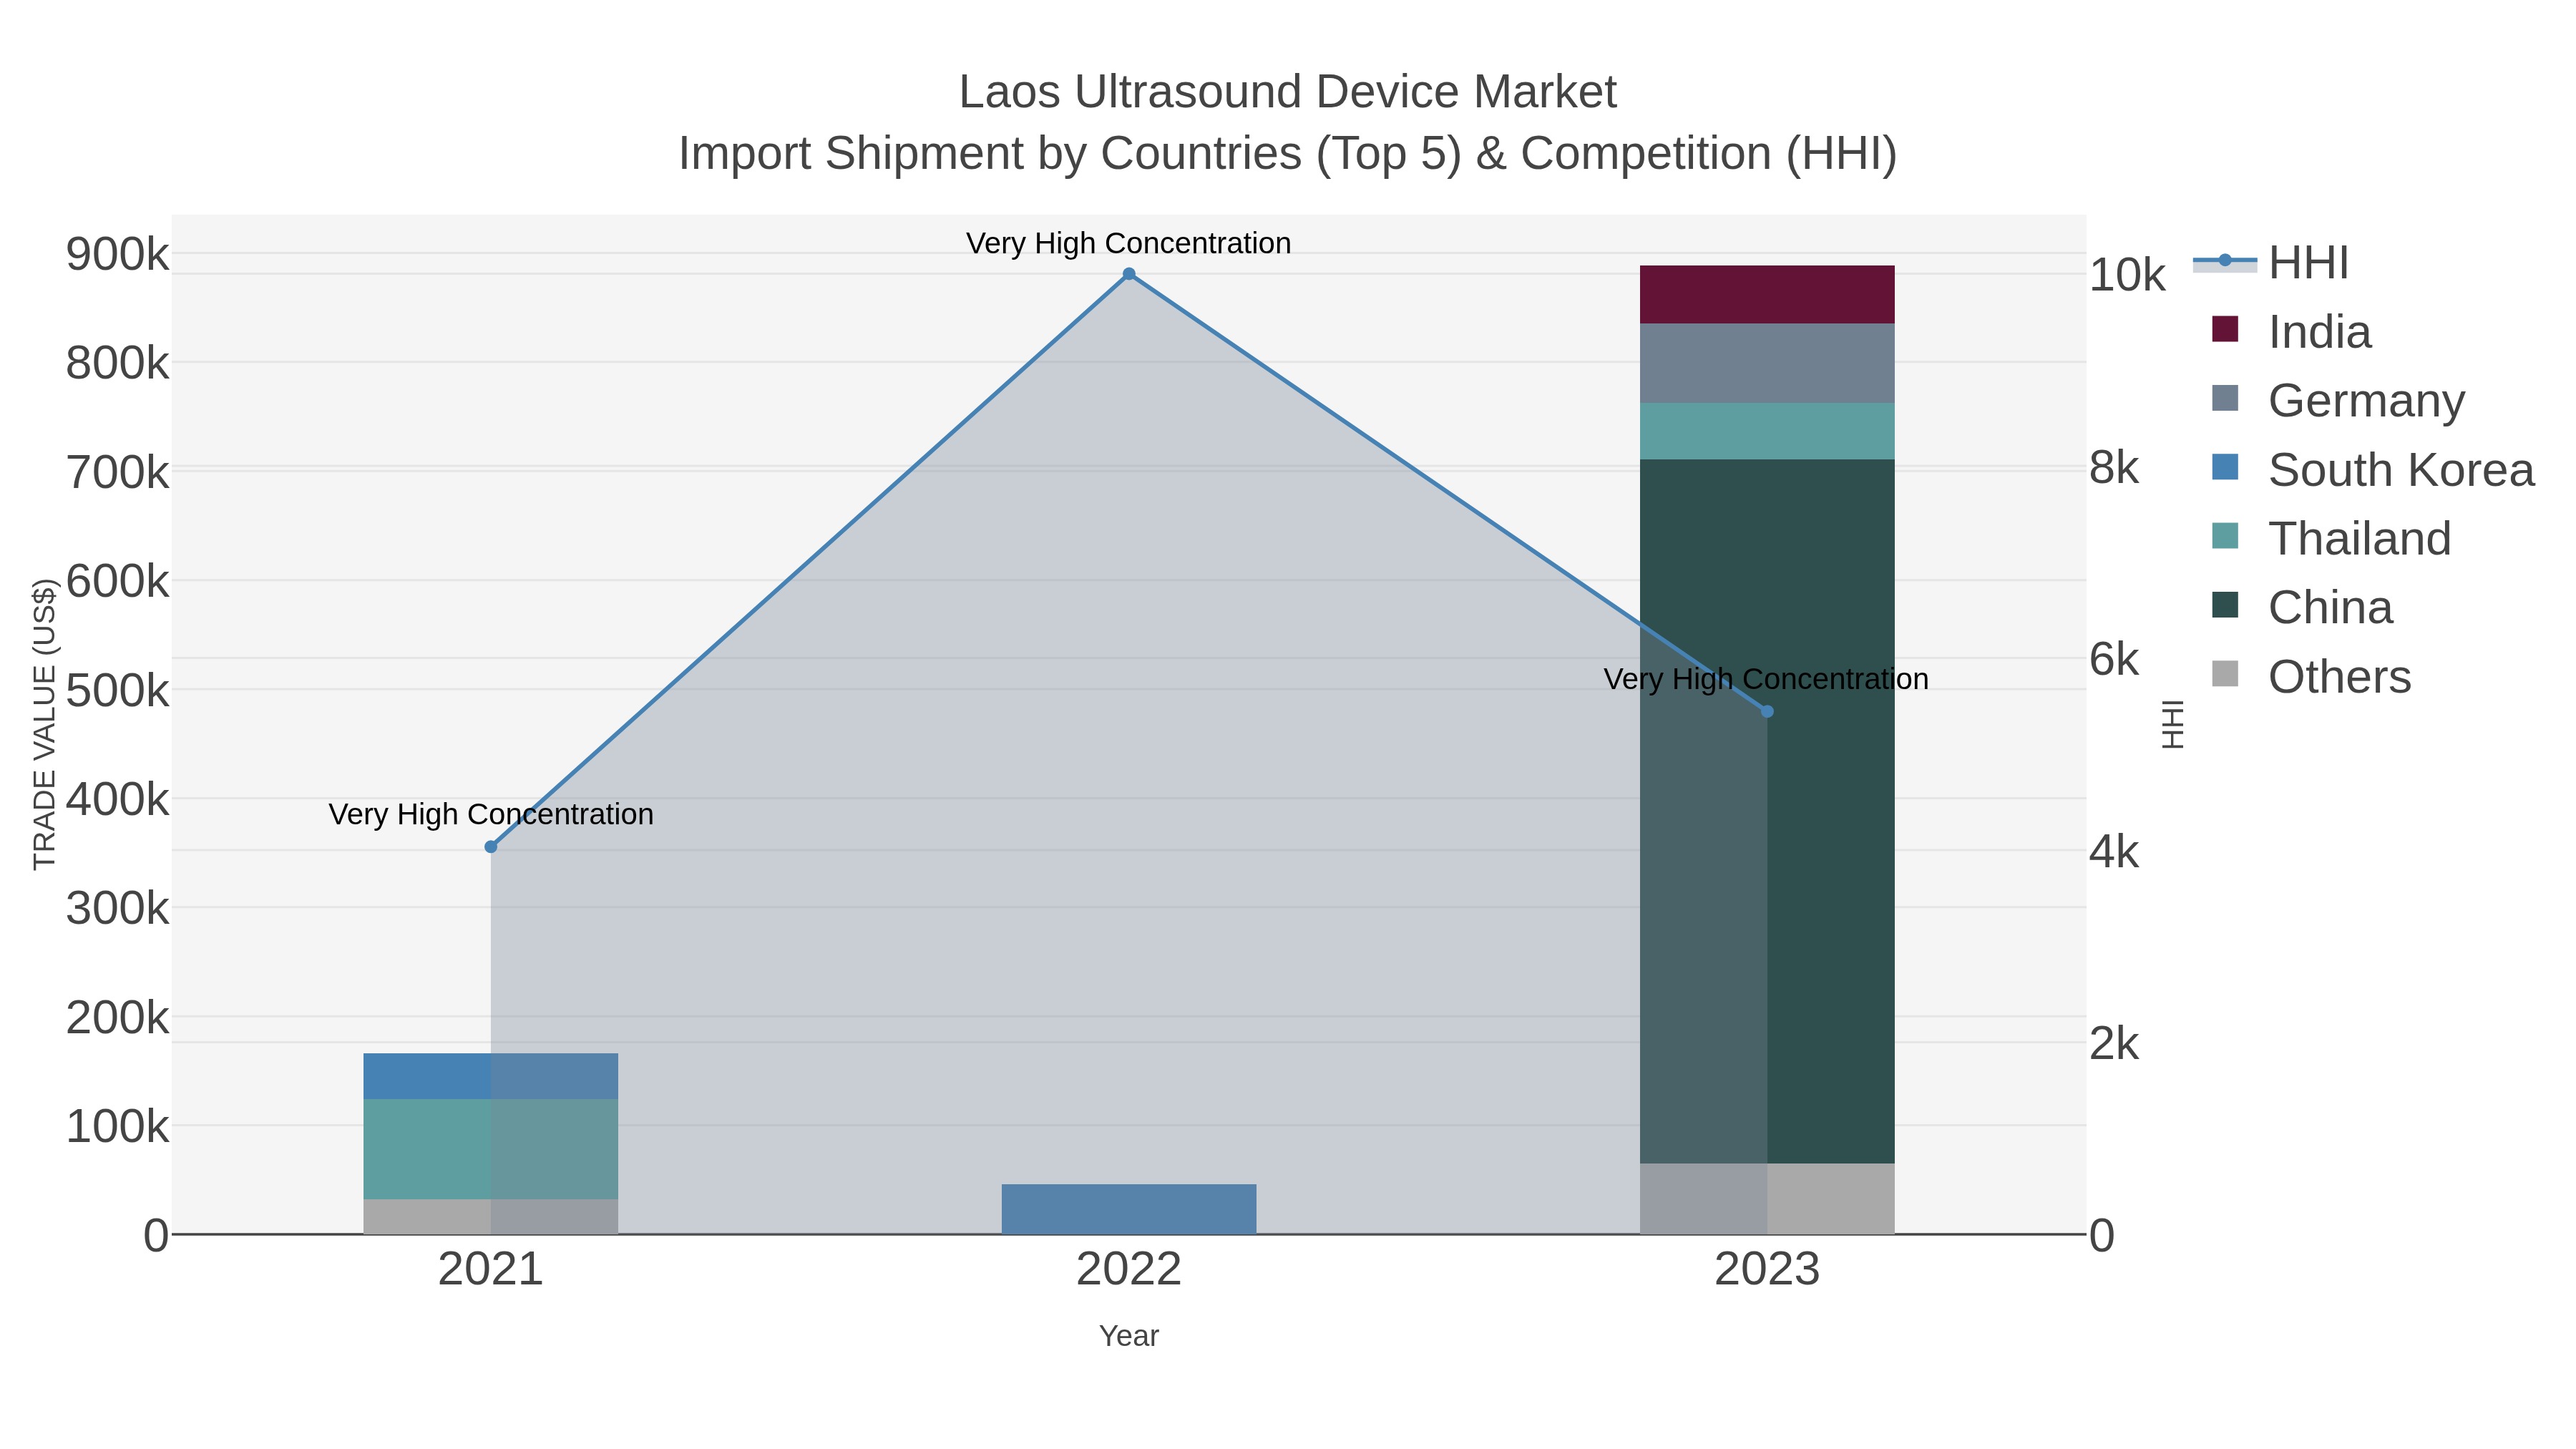This screenshot has width=2576, height=1449.
Task: Toggle the South Korea legend entry
Action: point(2372,469)
